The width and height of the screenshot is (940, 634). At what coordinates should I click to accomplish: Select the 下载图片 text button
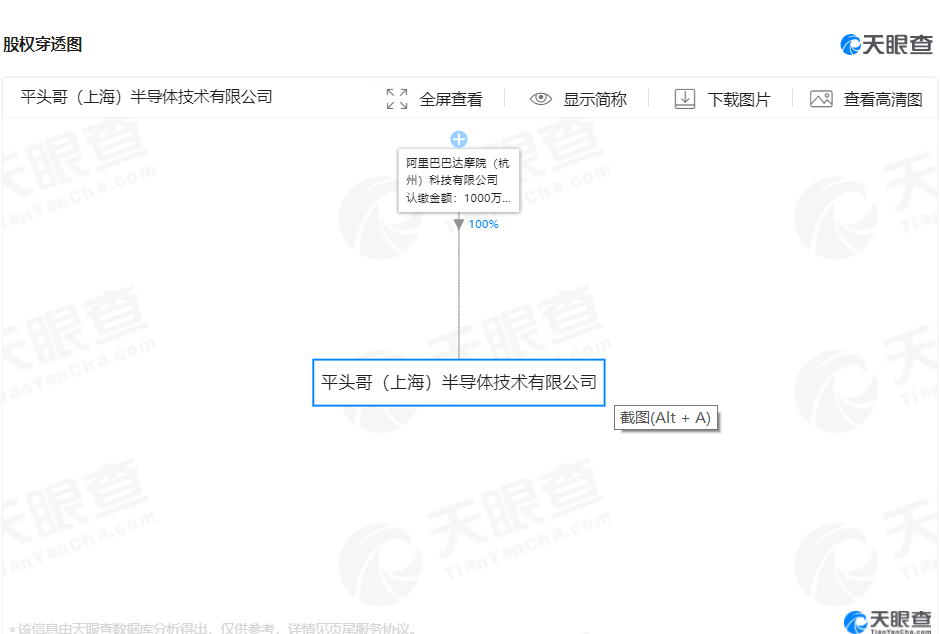(739, 99)
